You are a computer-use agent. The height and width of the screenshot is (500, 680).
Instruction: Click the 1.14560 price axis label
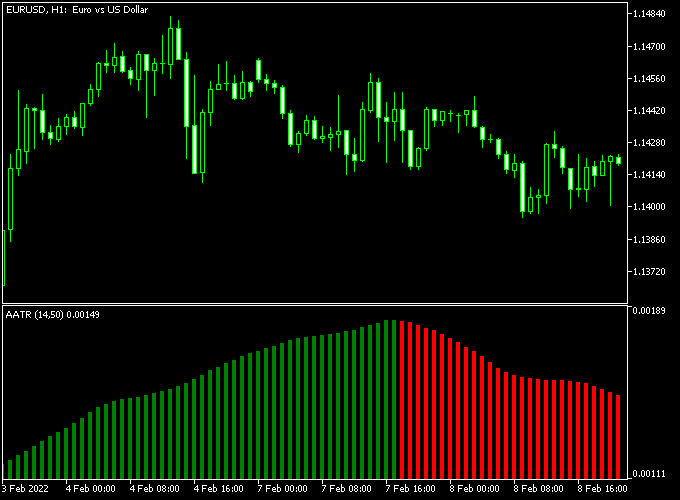[x=650, y=79]
